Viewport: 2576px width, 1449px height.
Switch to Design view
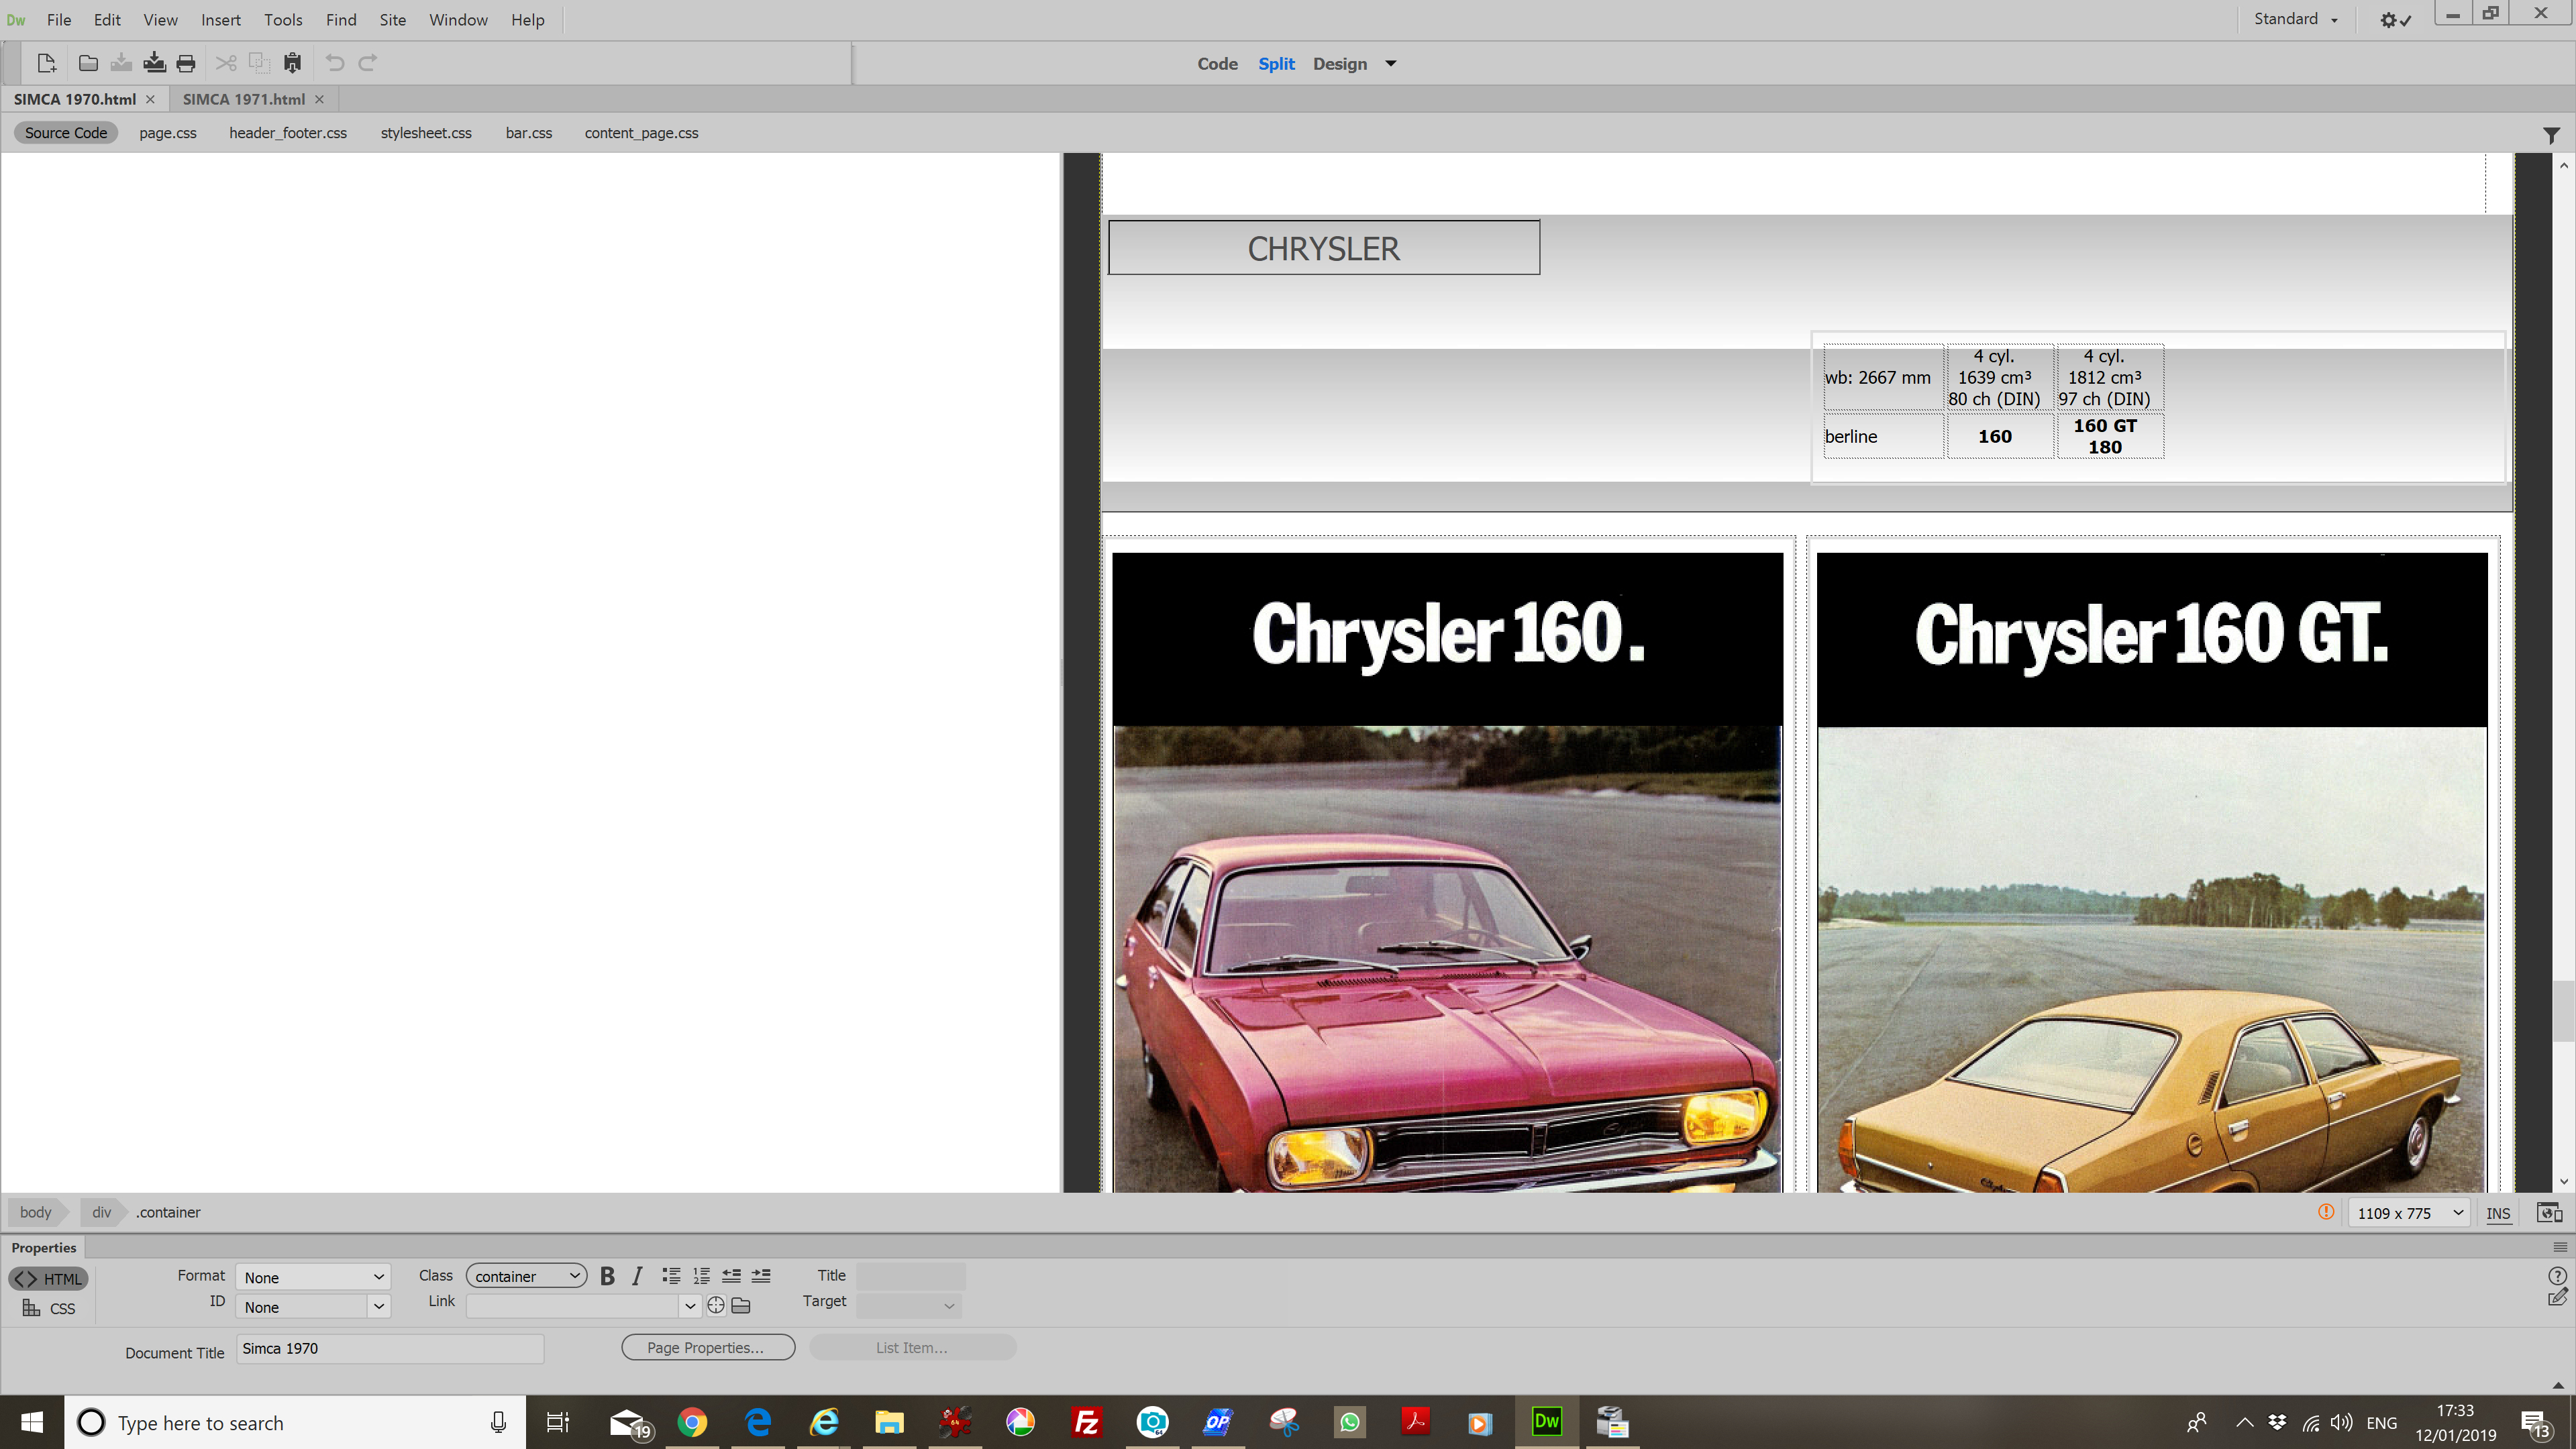[x=1340, y=64]
